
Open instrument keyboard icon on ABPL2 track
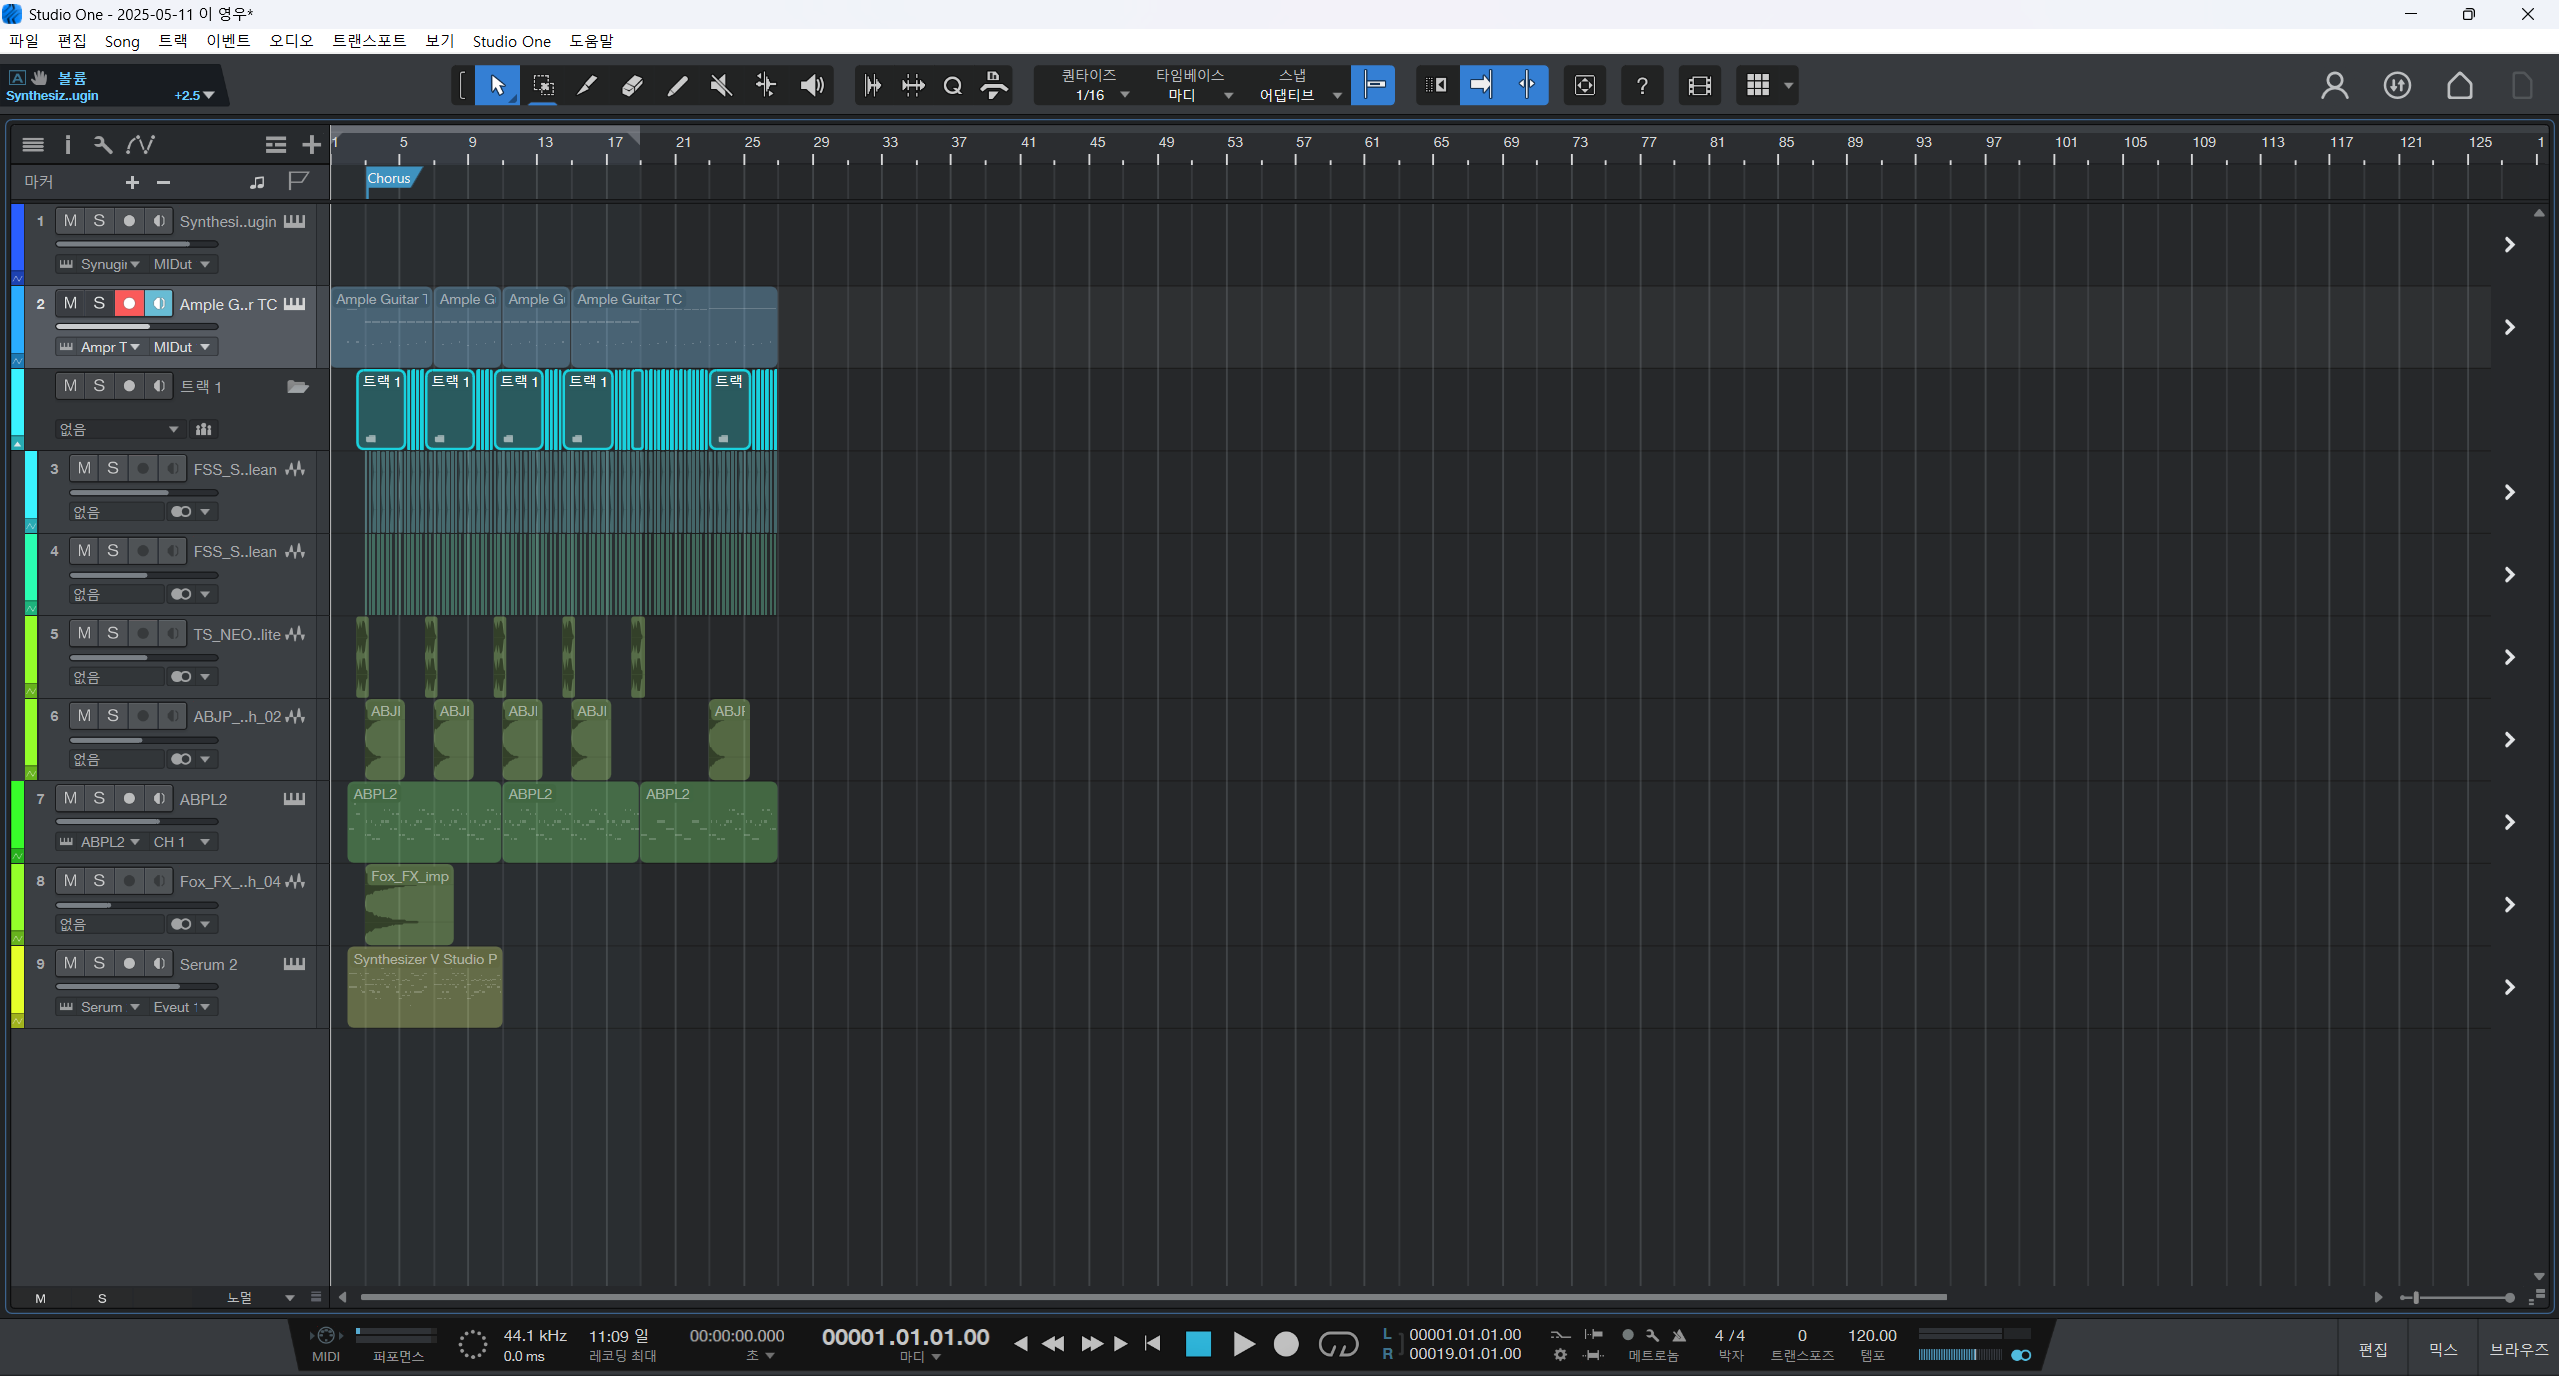[x=294, y=799]
